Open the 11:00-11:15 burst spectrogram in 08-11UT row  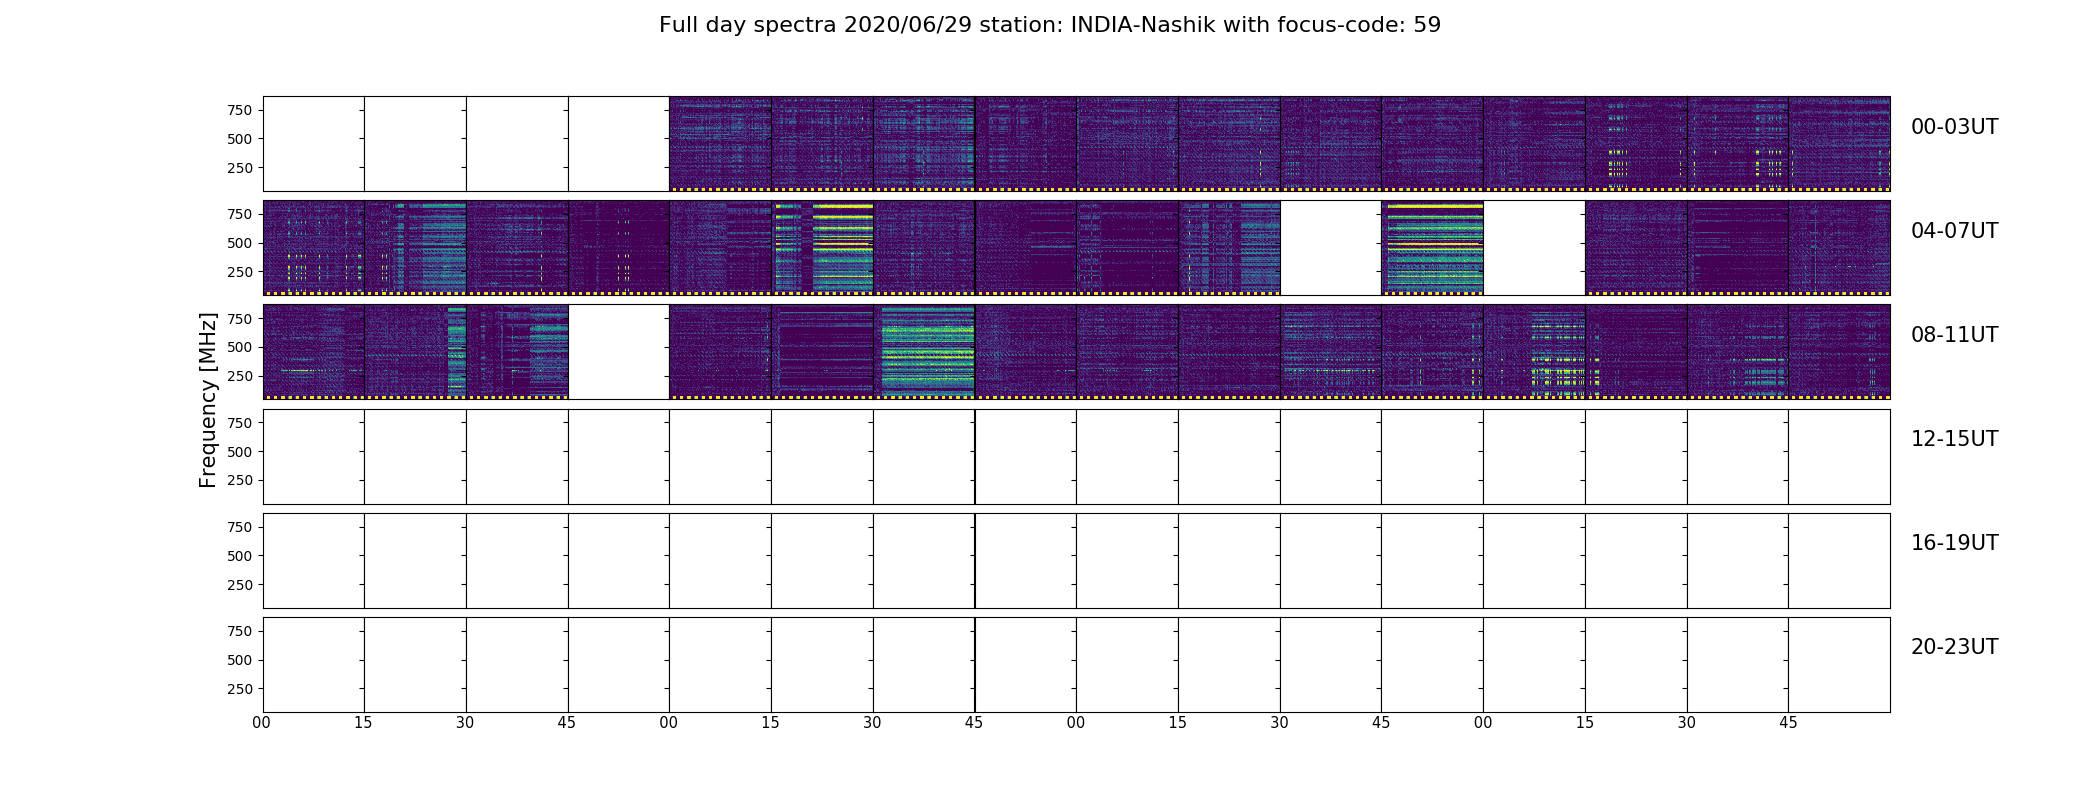[x=1534, y=351]
